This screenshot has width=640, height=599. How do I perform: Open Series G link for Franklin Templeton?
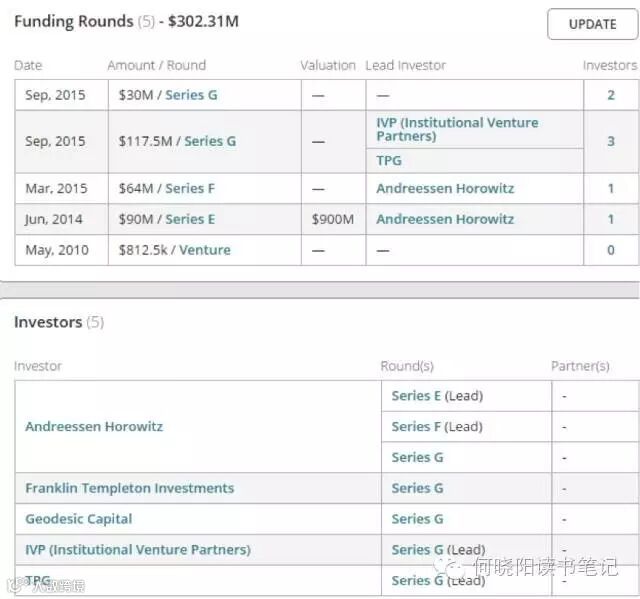(417, 488)
